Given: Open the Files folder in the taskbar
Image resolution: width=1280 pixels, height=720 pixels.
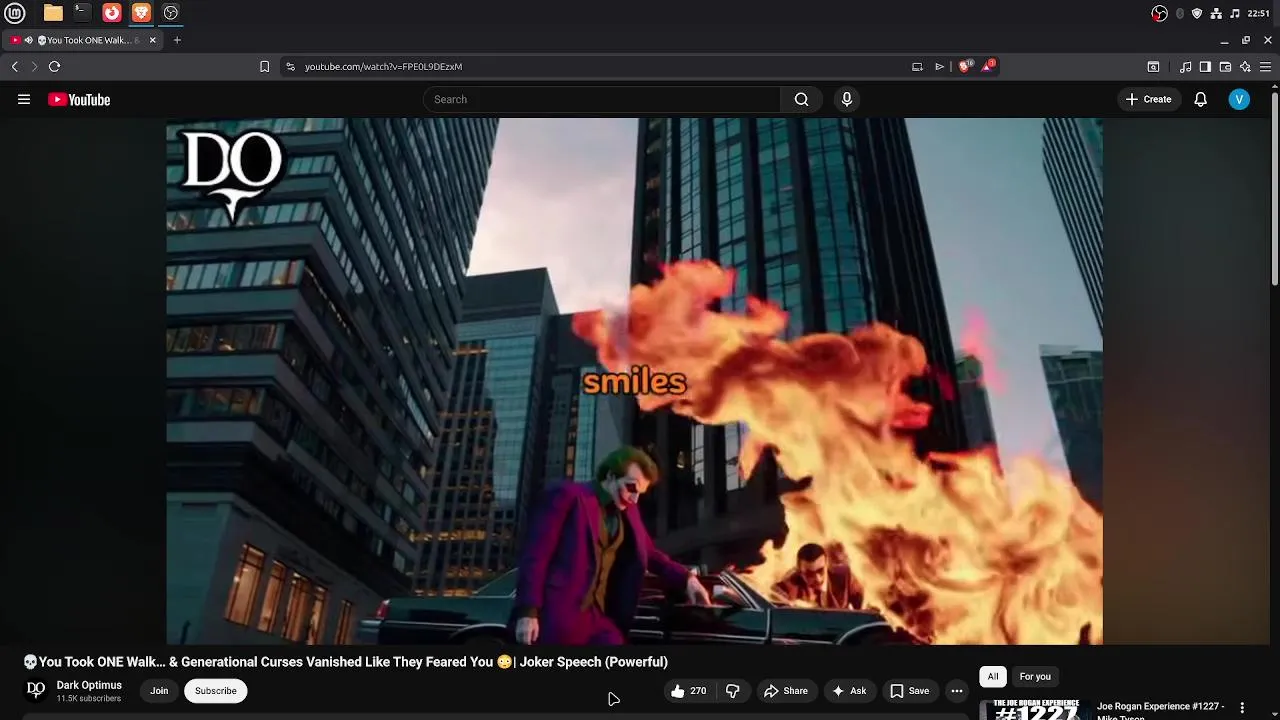Looking at the screenshot, I should point(53,13).
